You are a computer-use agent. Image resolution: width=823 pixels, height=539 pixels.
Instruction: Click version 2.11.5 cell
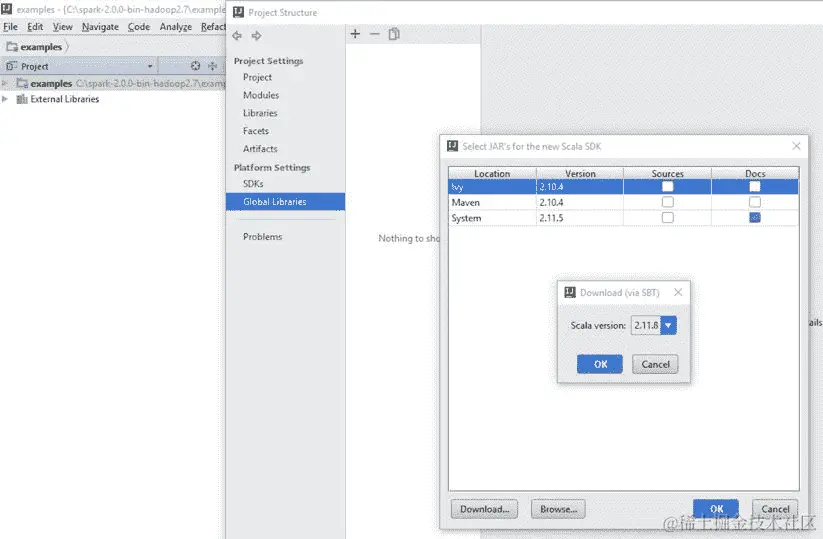580,218
